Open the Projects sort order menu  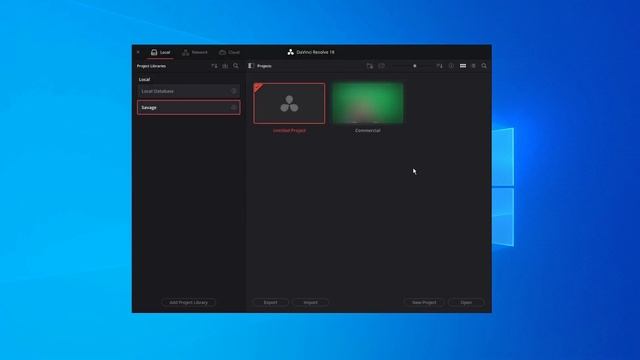(x=440, y=66)
